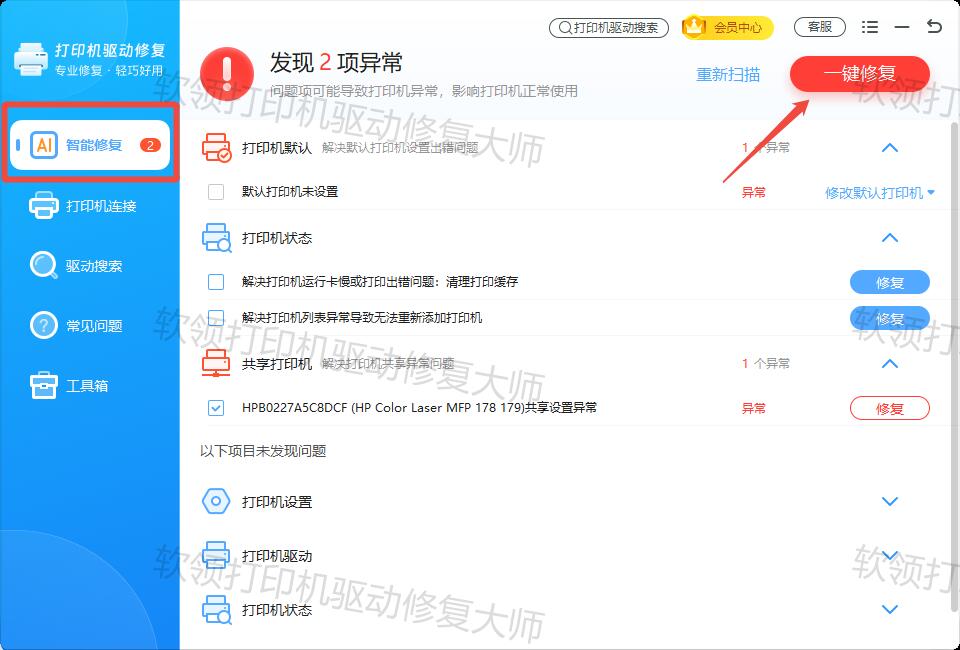This screenshot has height=650, width=960.
Task: Expand the 打印机驱动 section chevron
Action: coord(890,555)
